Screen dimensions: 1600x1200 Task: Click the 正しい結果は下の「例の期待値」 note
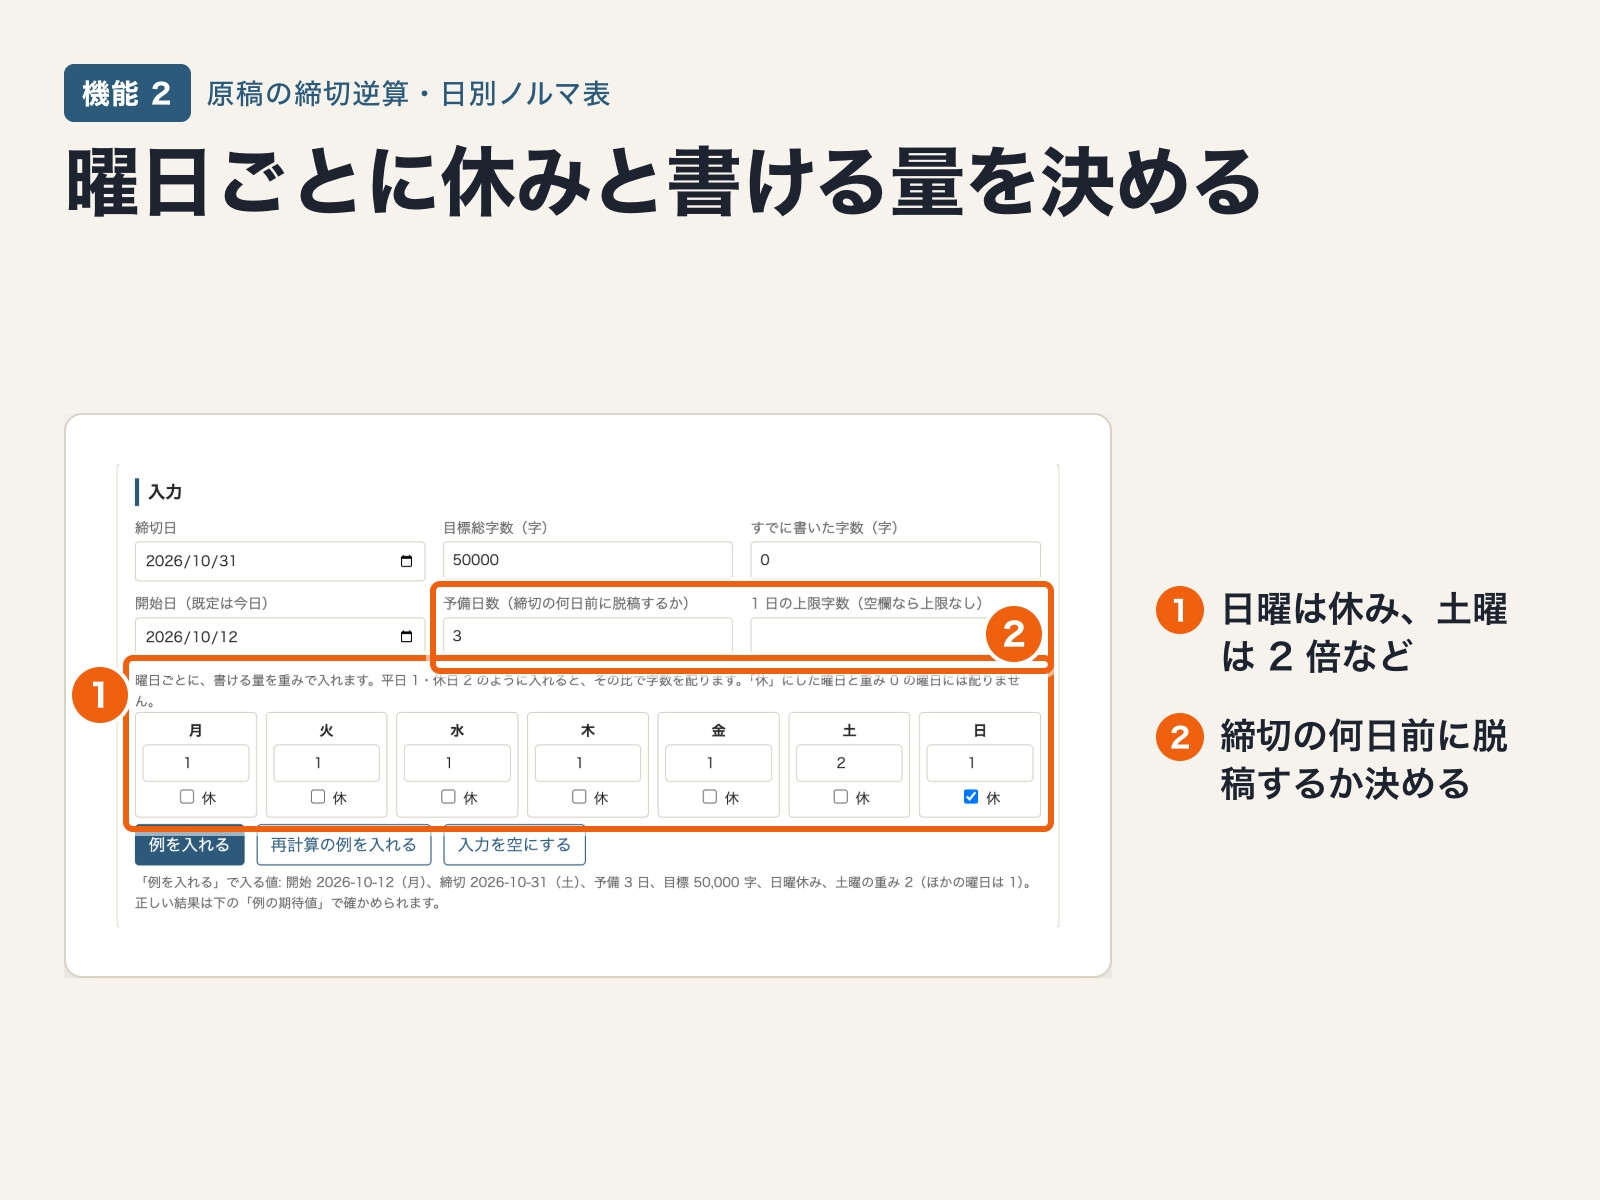(x=289, y=903)
